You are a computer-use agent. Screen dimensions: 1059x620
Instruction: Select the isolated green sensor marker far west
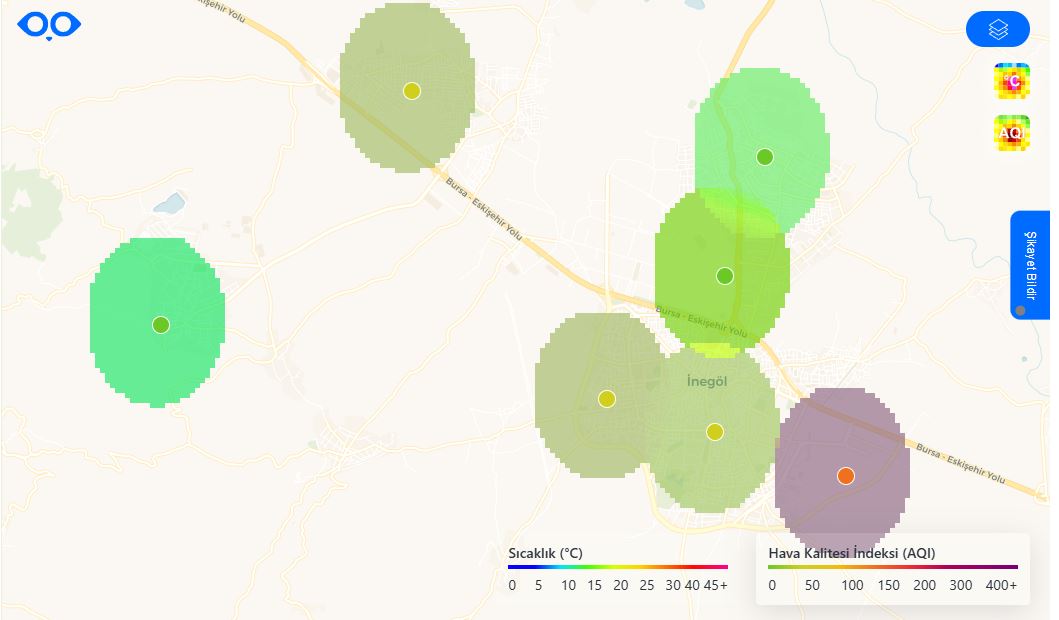(161, 324)
